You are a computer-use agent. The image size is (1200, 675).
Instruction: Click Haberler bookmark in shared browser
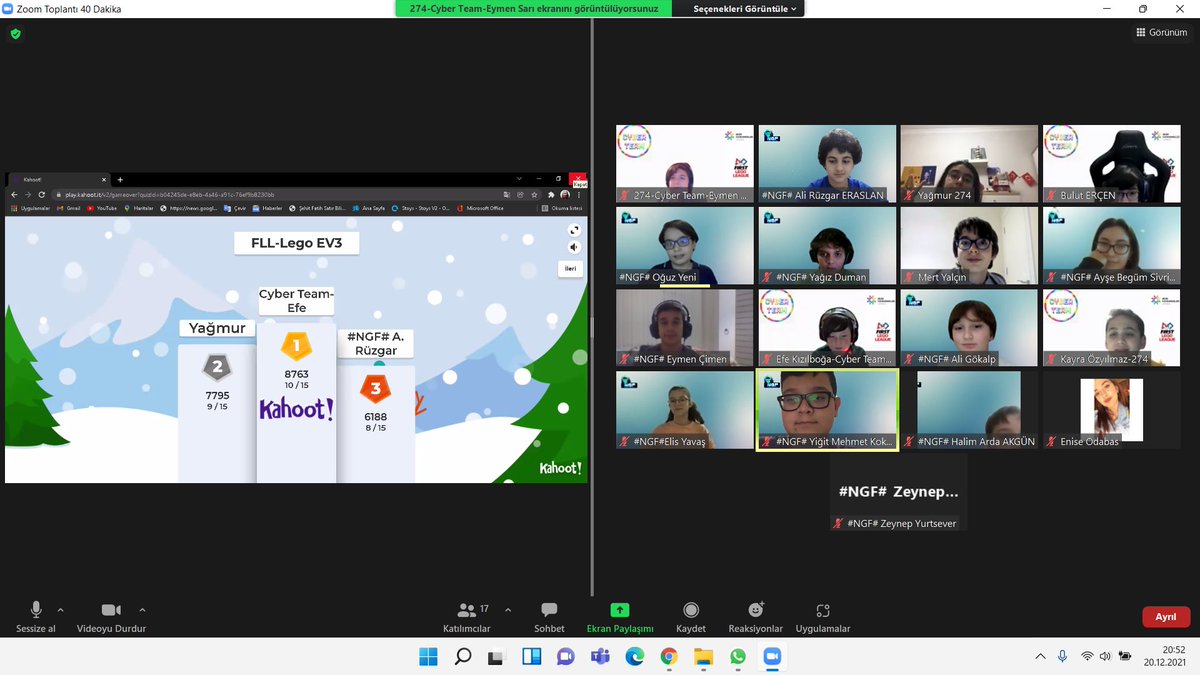[268, 208]
